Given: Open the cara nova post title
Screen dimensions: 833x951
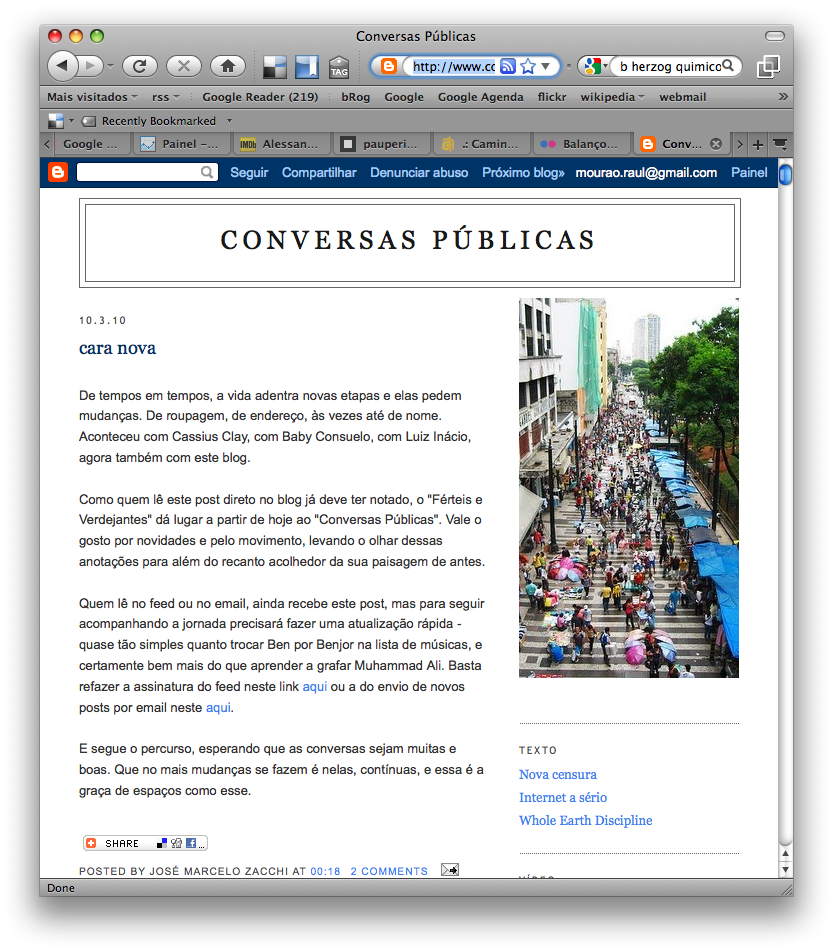Looking at the screenshot, I should pyautogui.click(x=117, y=348).
